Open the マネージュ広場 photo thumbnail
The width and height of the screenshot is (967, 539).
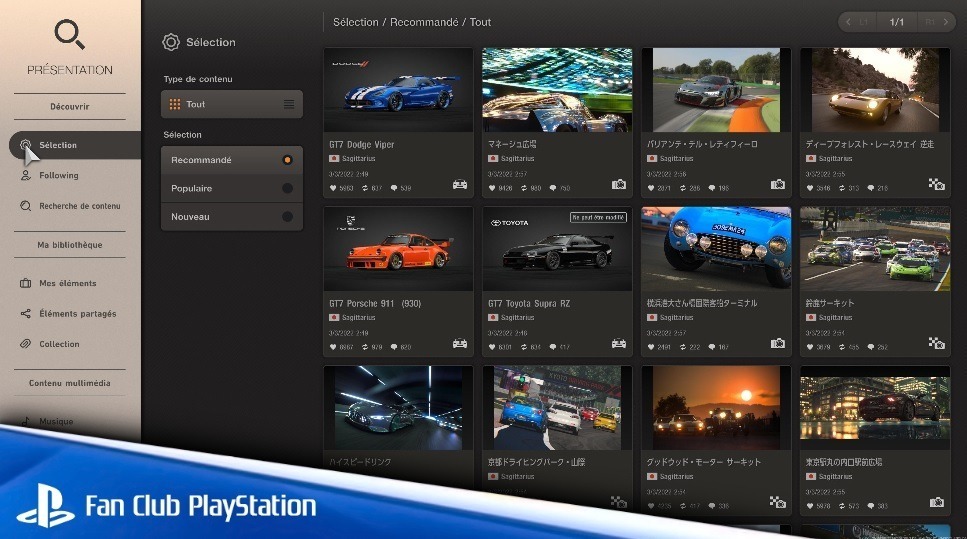(557, 90)
